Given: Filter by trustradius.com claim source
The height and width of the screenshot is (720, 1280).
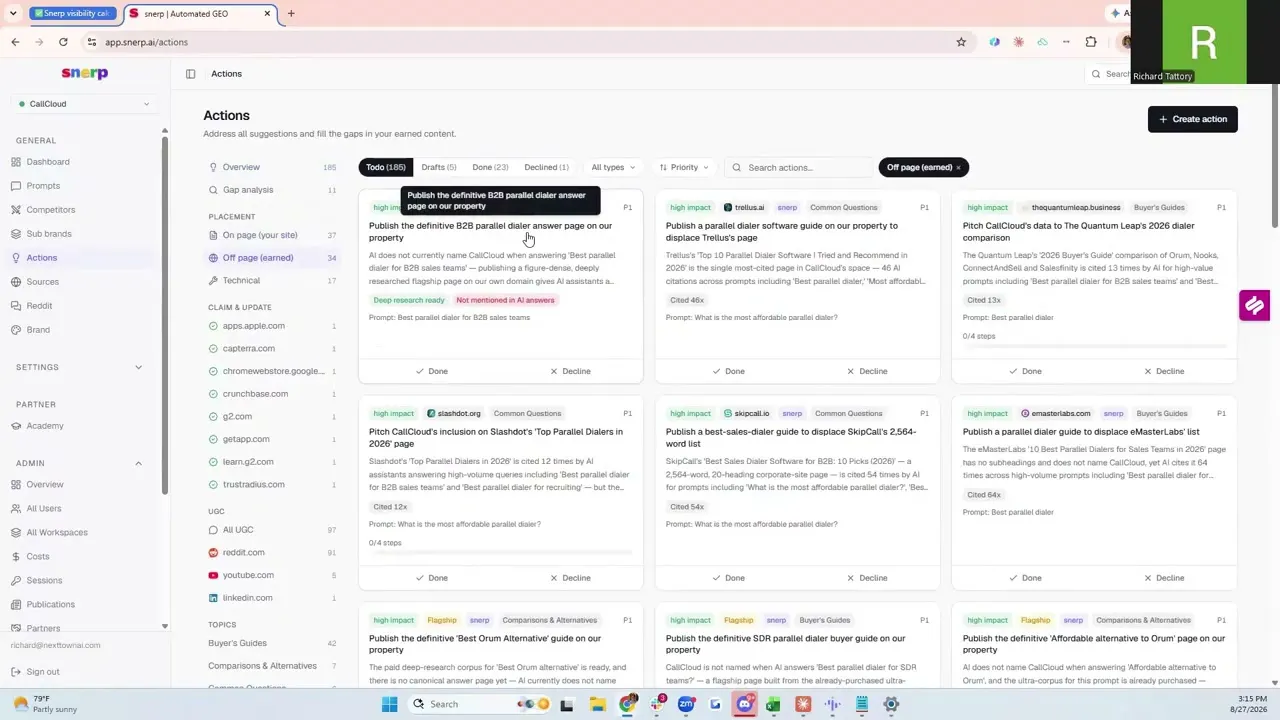Looking at the screenshot, I should click(272, 485).
